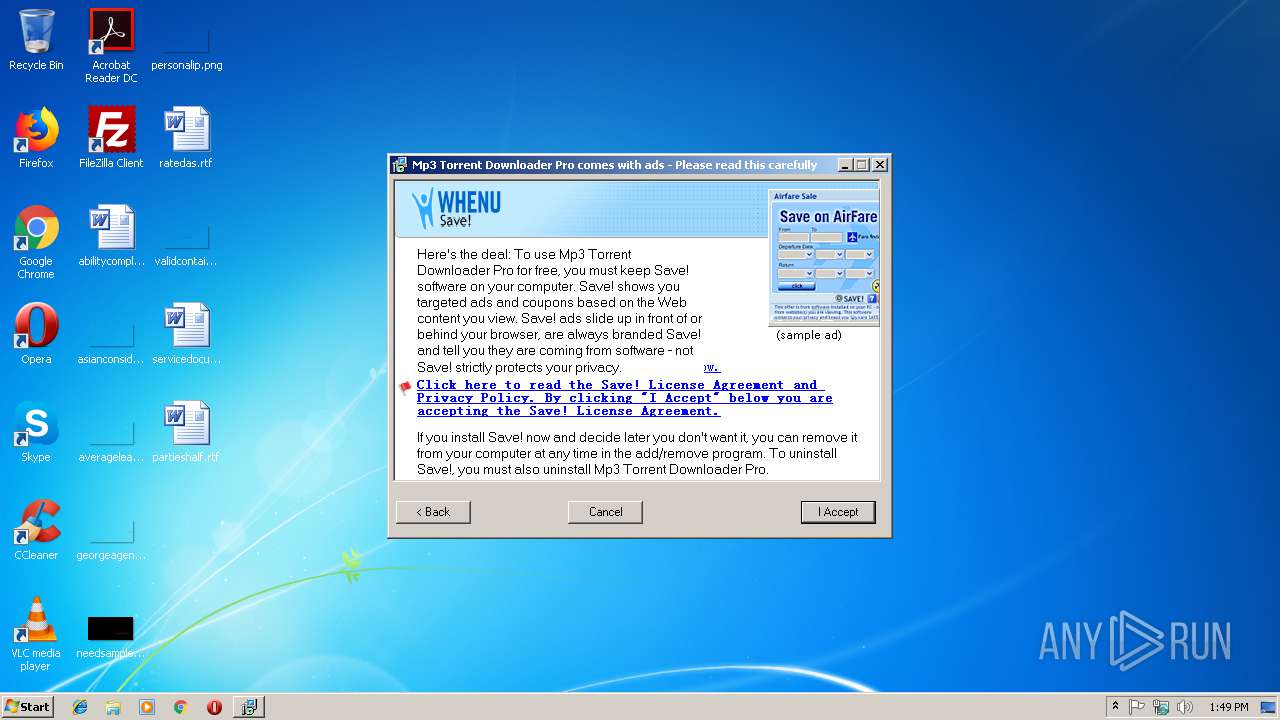Image resolution: width=1280 pixels, height=720 pixels.
Task: Open Internet Explorer from taskbar
Action: coord(80,707)
